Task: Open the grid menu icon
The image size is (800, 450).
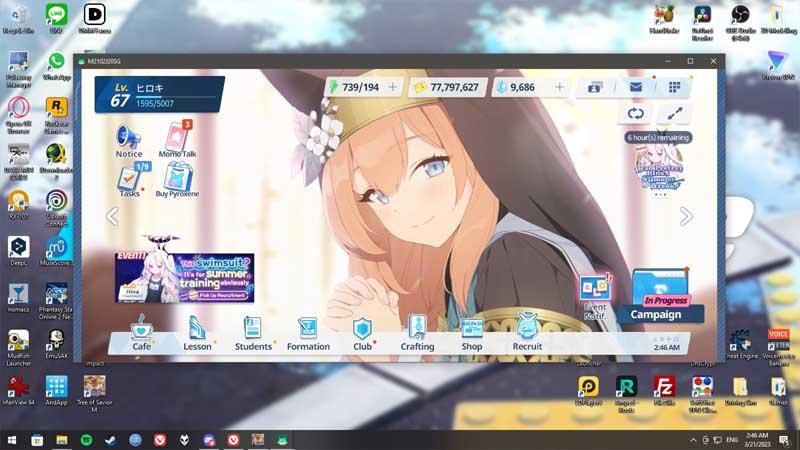Action: coord(674,87)
